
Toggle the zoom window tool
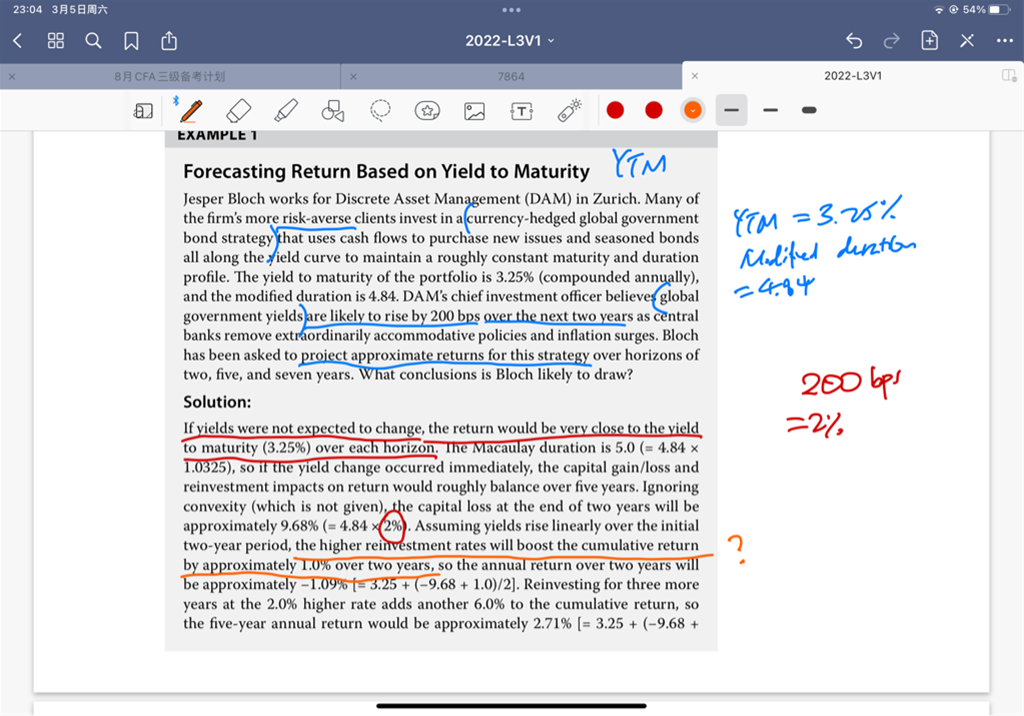pyautogui.click(x=143, y=110)
